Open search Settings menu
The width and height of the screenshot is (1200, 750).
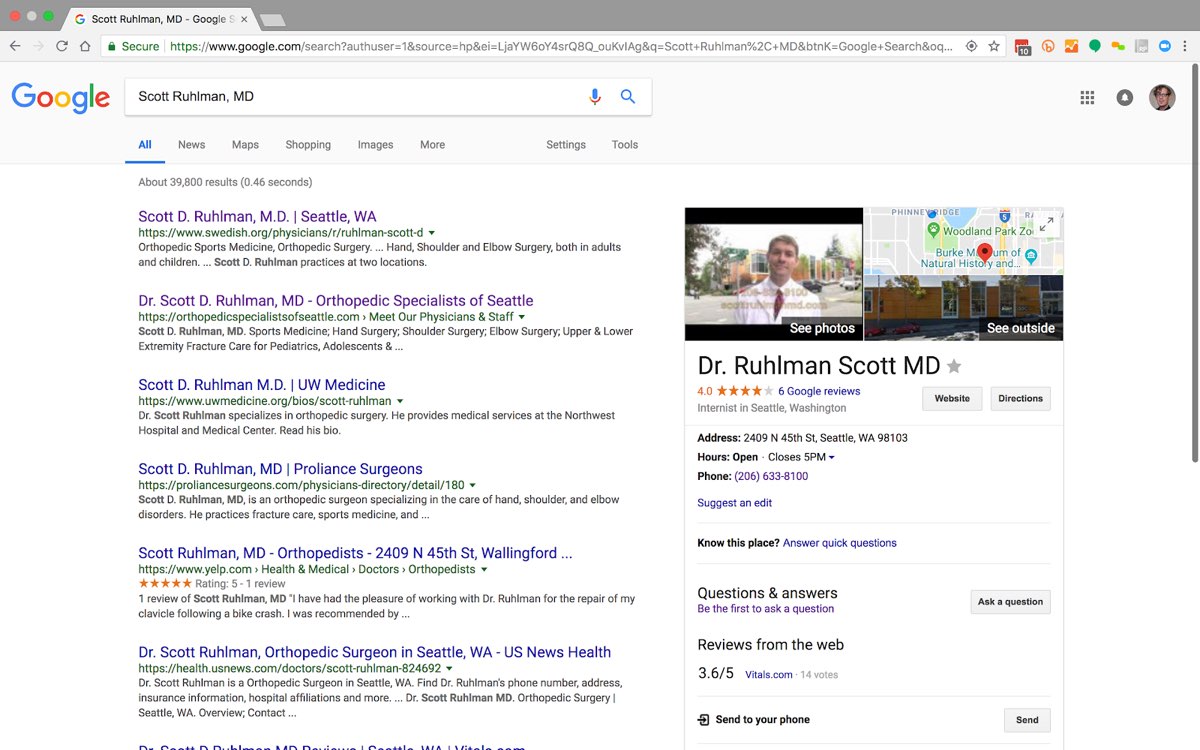pos(566,145)
